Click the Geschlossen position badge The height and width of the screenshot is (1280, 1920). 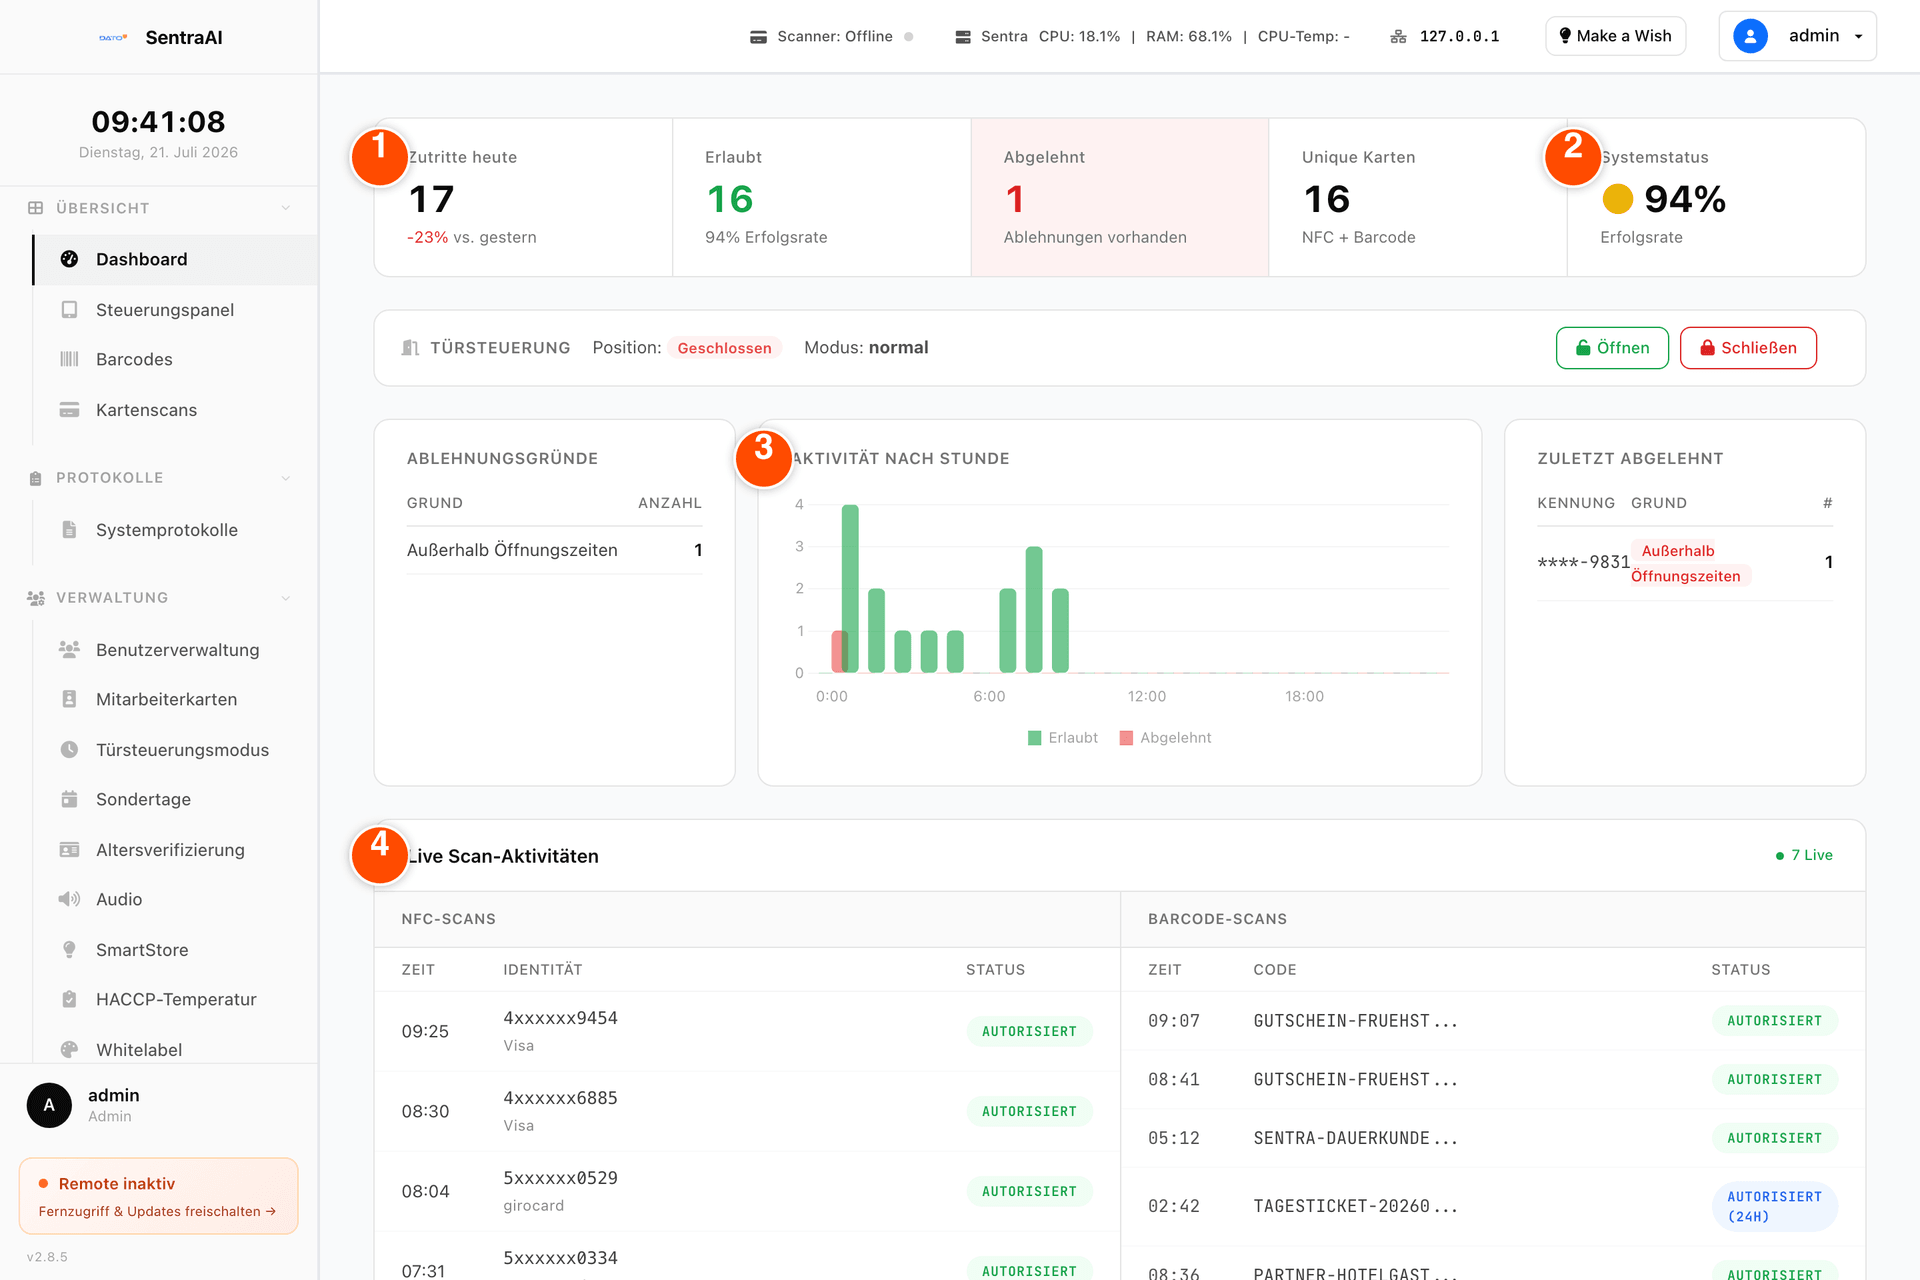[x=724, y=348]
